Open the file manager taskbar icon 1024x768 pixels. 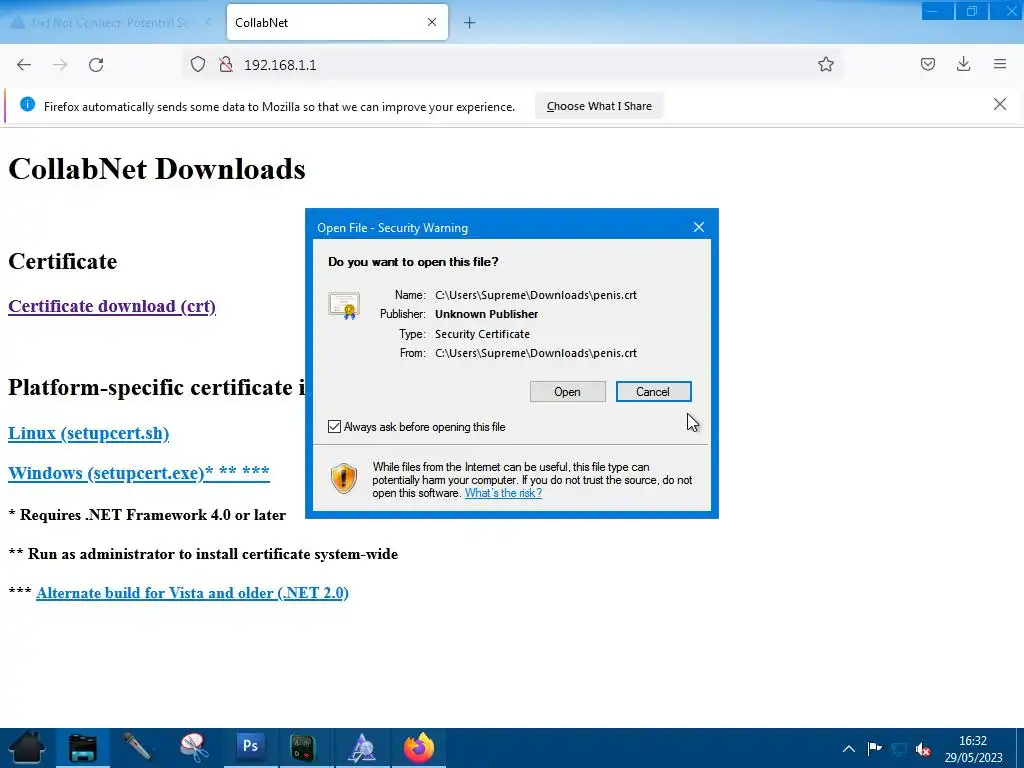coord(82,748)
